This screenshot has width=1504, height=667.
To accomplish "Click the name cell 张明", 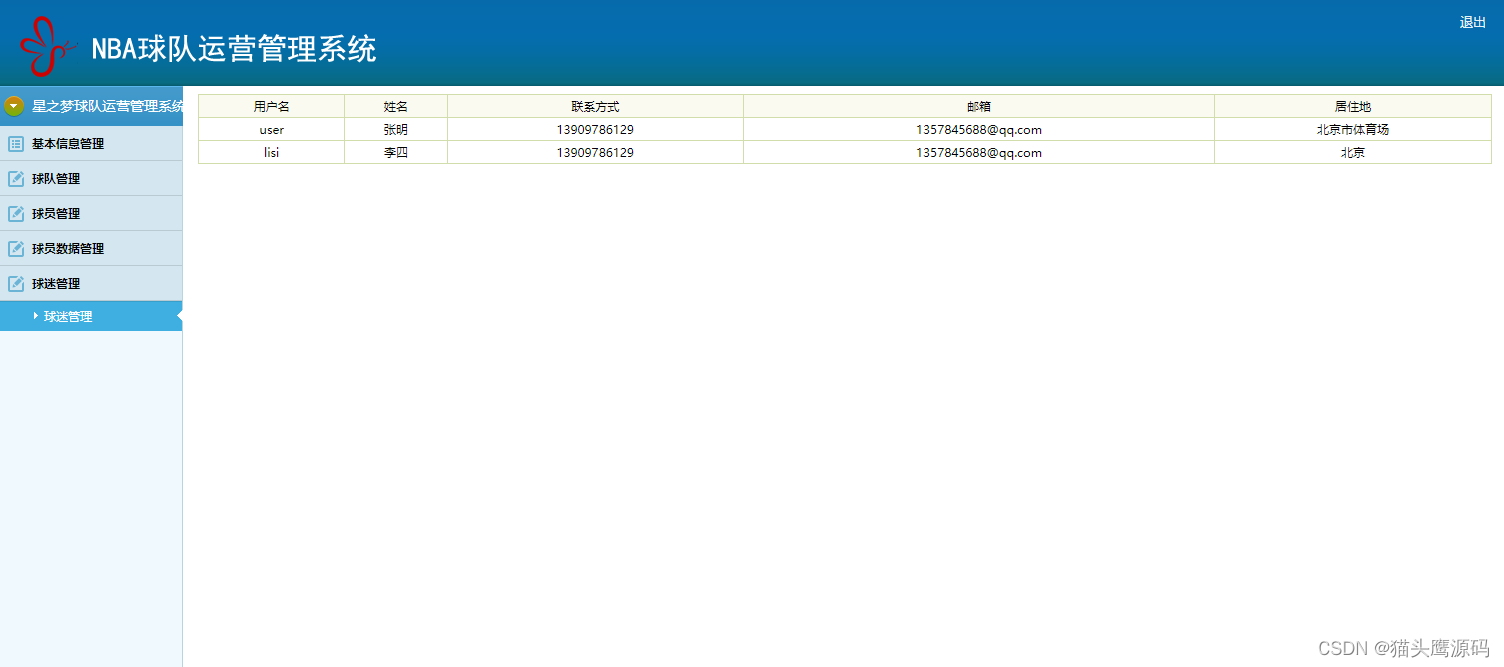I will 396,129.
